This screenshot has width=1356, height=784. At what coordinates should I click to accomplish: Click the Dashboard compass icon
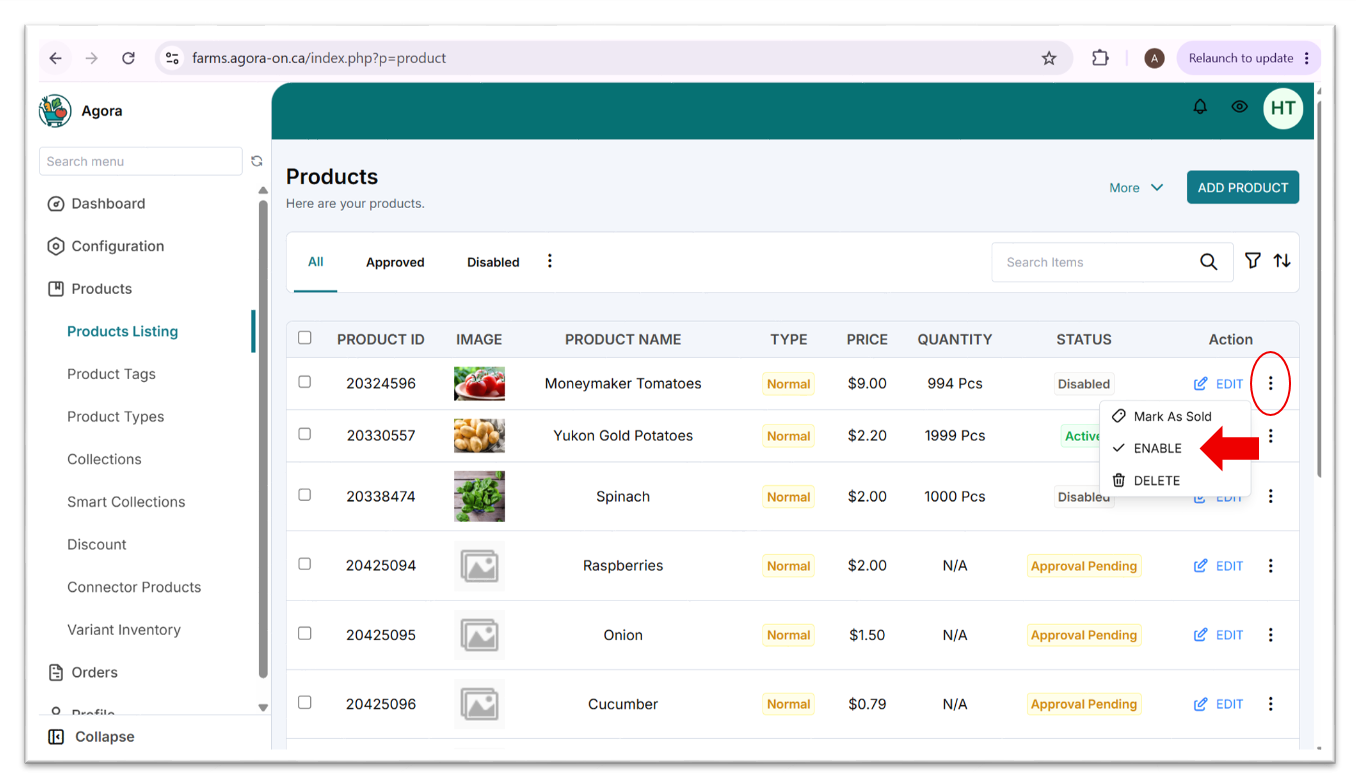tap(56, 204)
